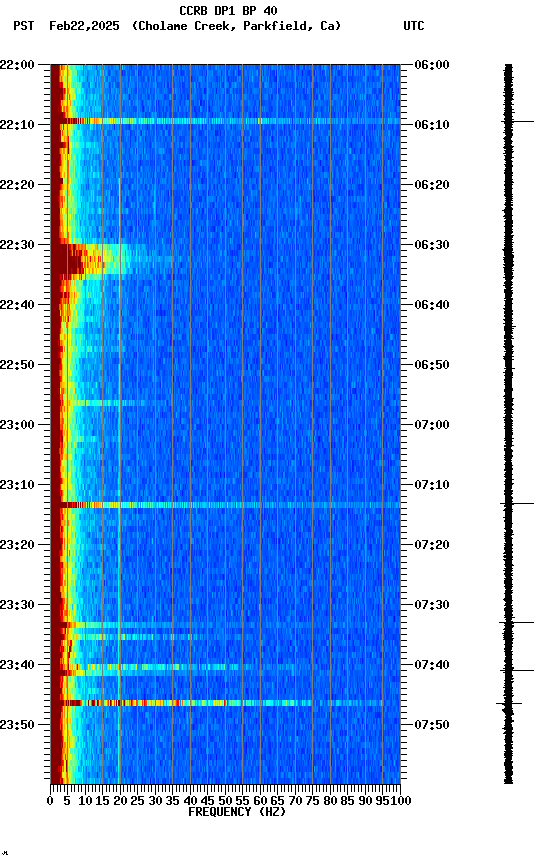
Task: Click the low-frequency burst at 22:30–22:35
Action: (x=94, y=259)
